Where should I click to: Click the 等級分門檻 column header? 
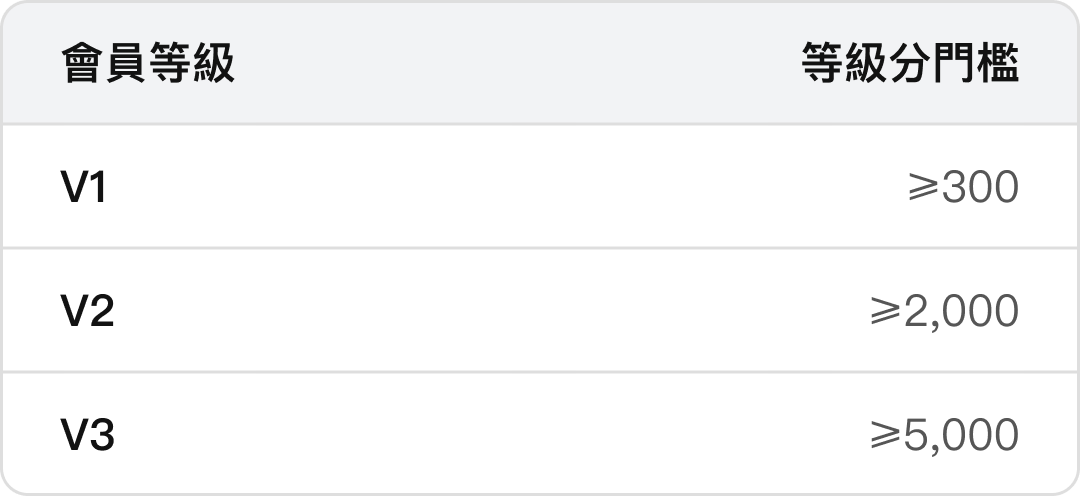[909, 65]
